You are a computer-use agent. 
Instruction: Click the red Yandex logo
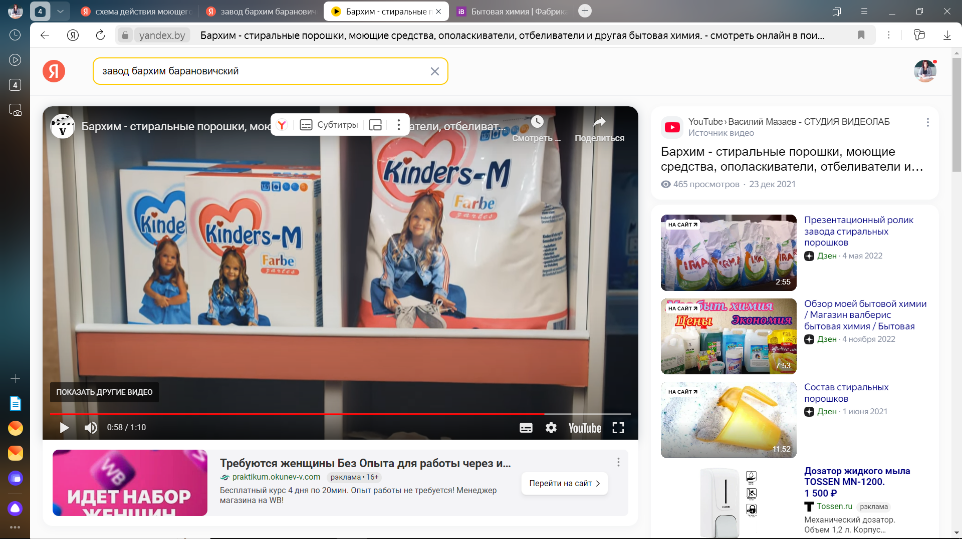[x=54, y=71]
